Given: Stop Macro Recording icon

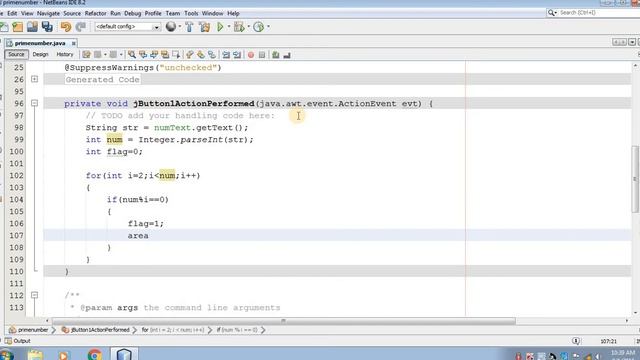Looking at the screenshot, I should tap(262, 55).
